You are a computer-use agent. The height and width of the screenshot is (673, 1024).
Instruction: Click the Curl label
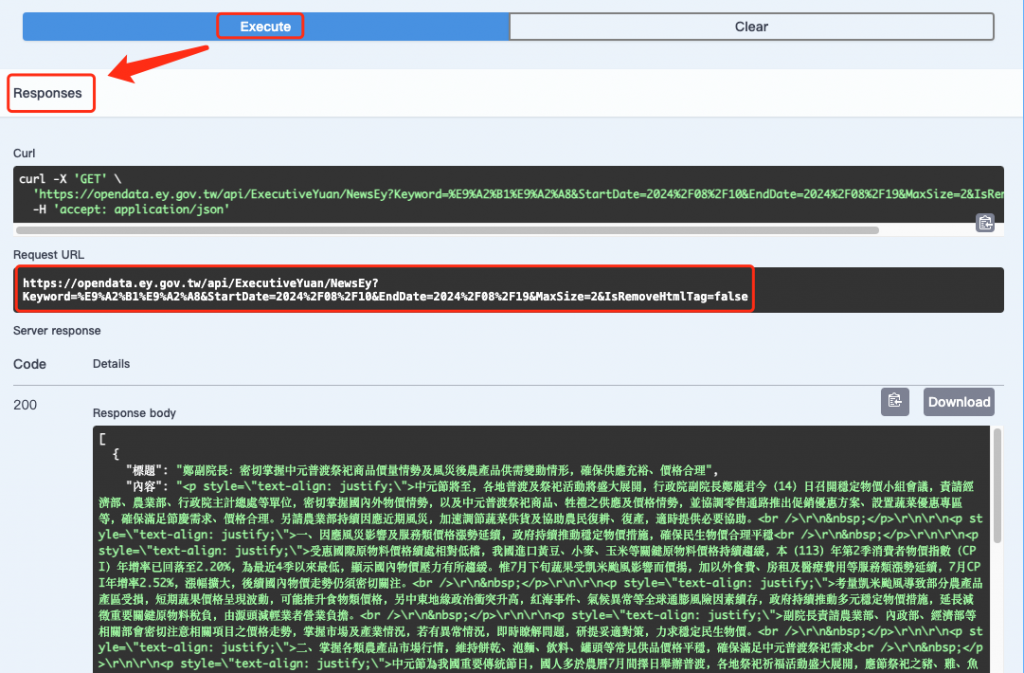click(x=24, y=153)
